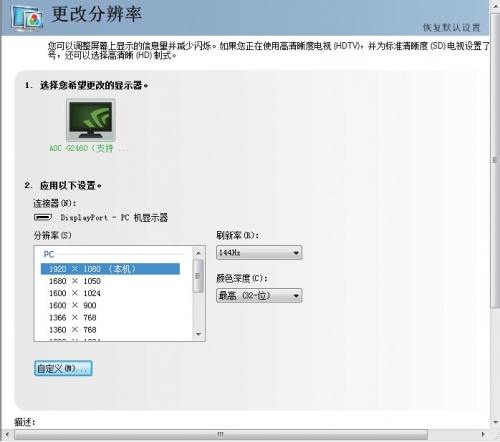Click the DisplayPort connector icon
Screen dimensions: 500x442
pos(43,217)
